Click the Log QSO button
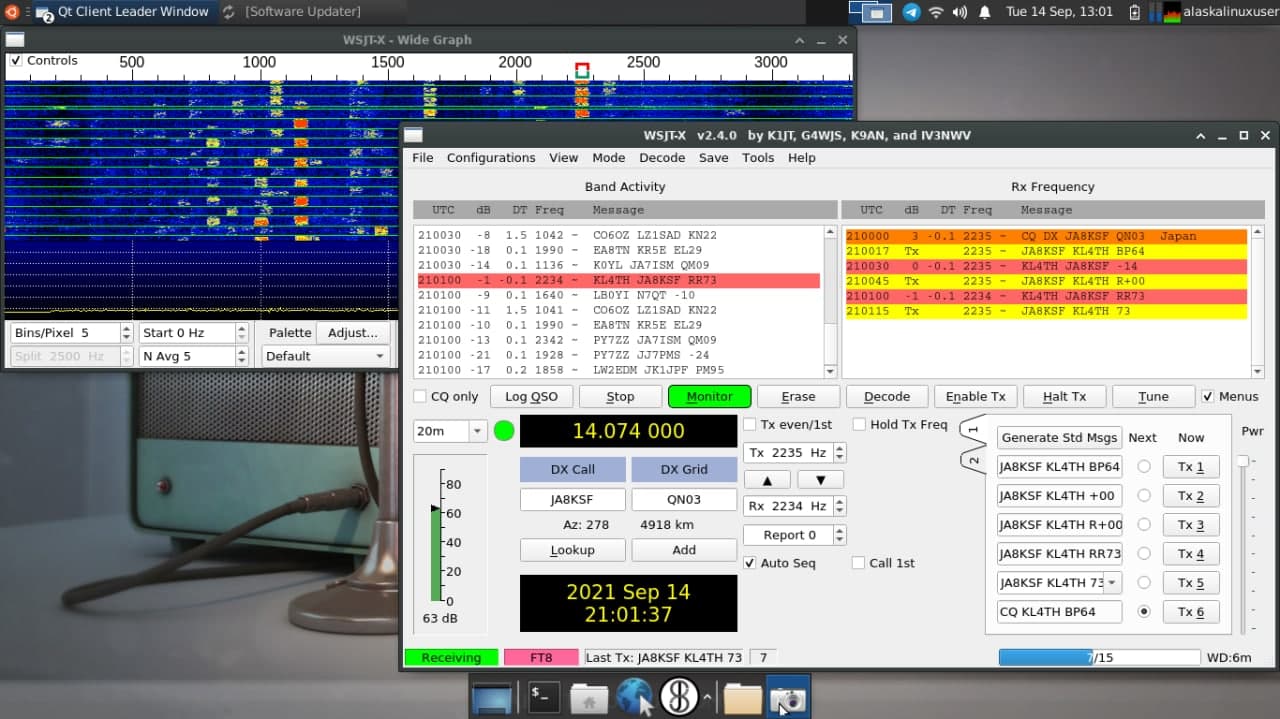This screenshot has height=719, width=1280. 531,396
